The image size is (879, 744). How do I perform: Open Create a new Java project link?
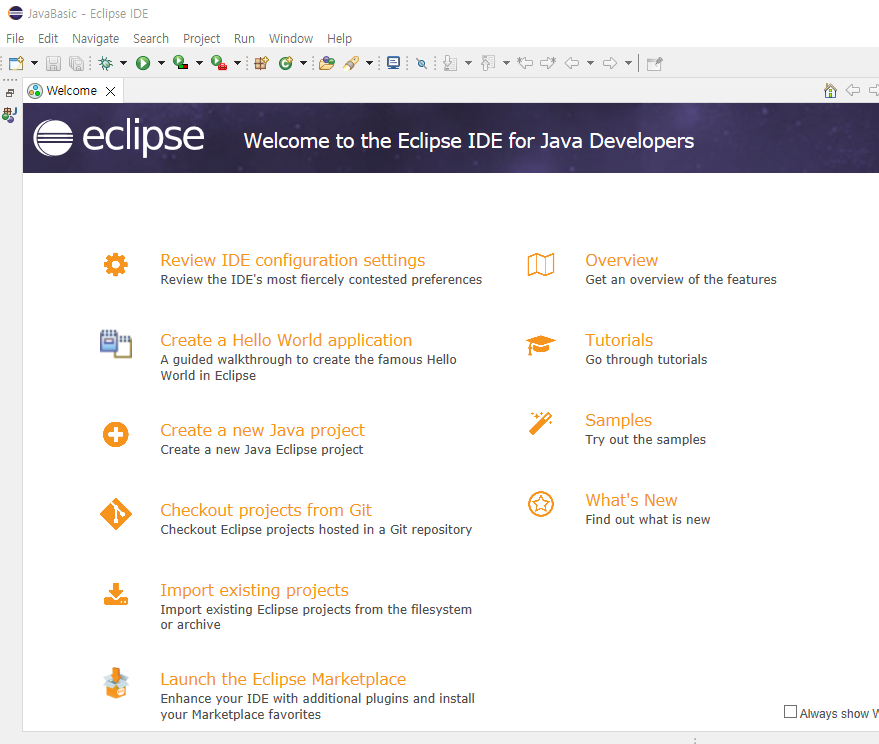click(262, 430)
